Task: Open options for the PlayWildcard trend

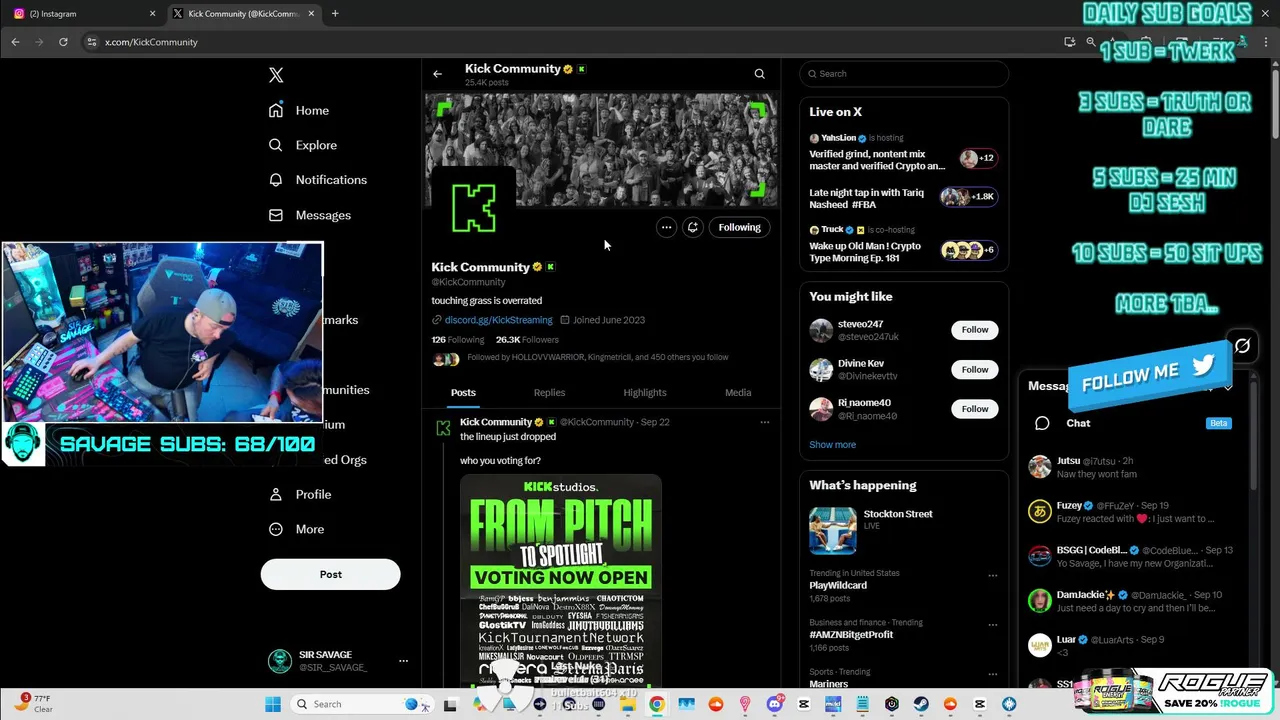Action: point(992,576)
